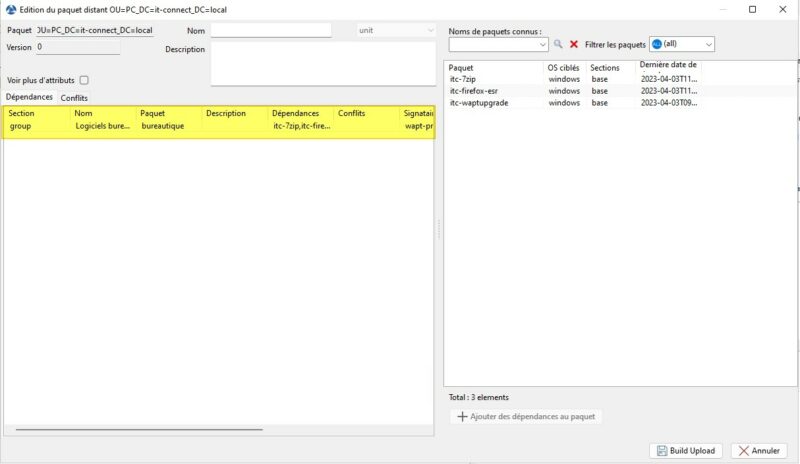The image size is (800, 464).
Task: Click the Annuler button
Action: tap(760, 451)
